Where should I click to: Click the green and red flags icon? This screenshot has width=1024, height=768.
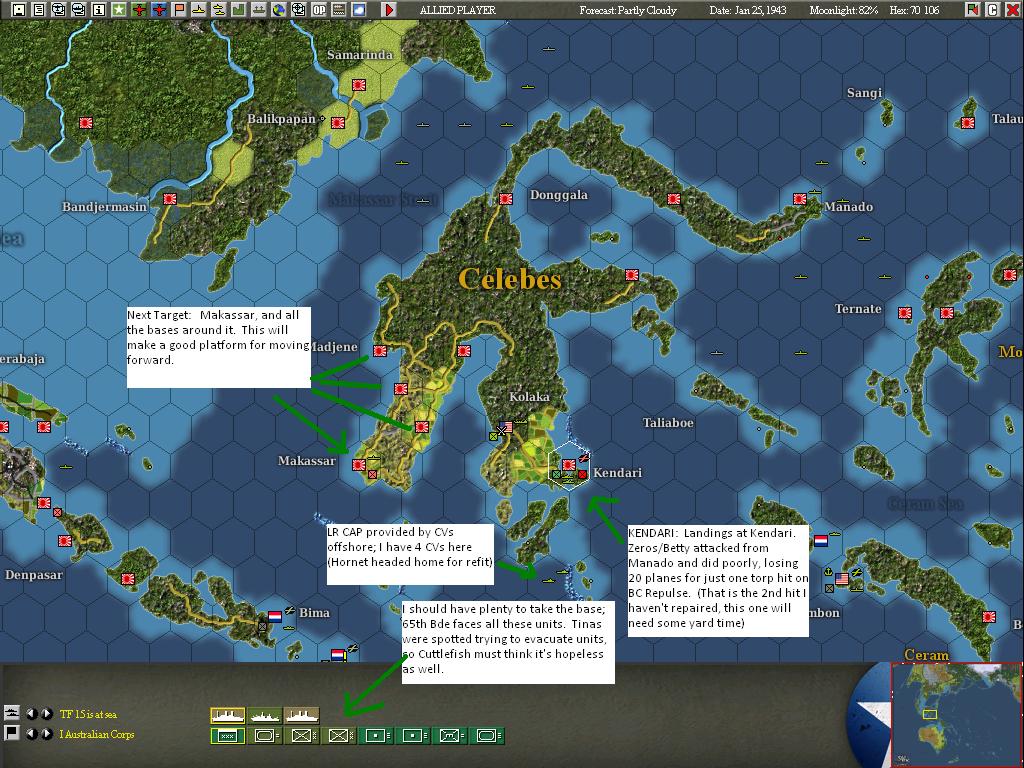pyautogui.click(x=973, y=9)
